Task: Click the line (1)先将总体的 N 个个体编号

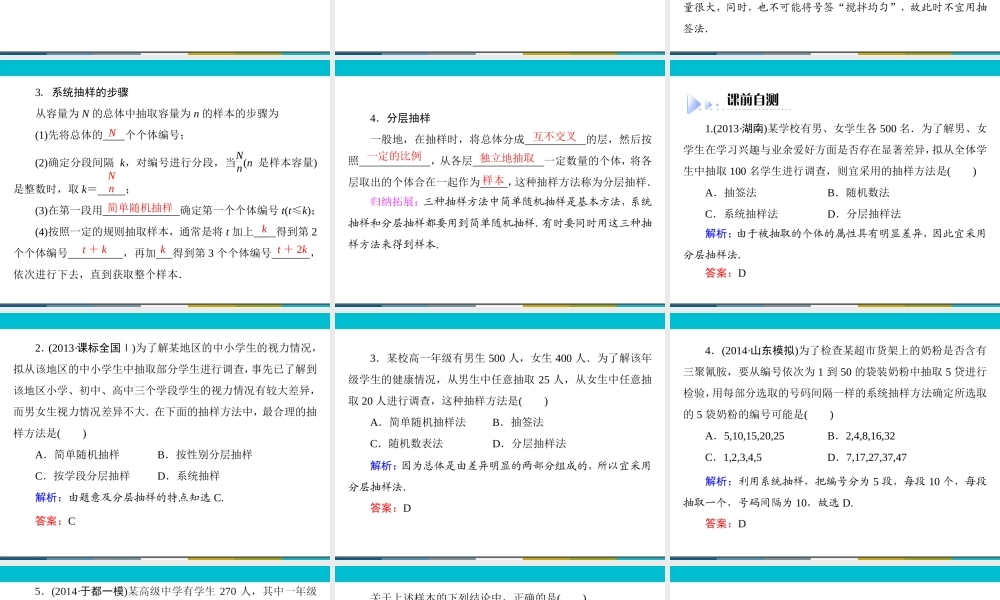Action: click(x=110, y=135)
